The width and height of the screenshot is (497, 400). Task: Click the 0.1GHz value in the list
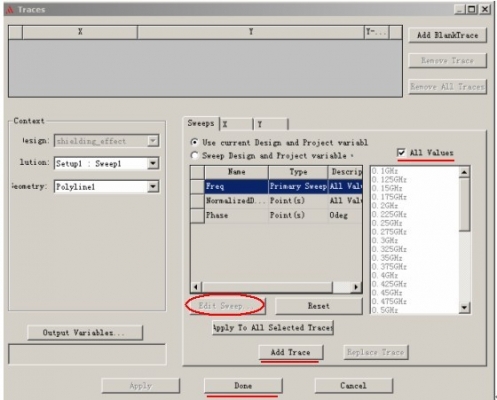385,171
